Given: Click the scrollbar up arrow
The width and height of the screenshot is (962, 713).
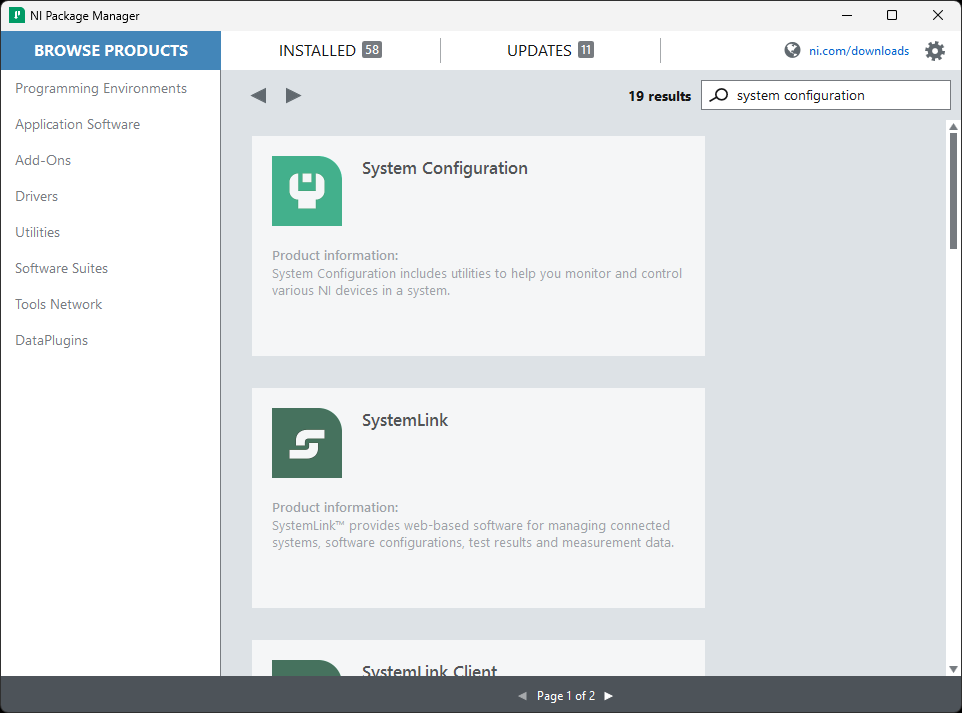Looking at the screenshot, I should click(x=953, y=126).
